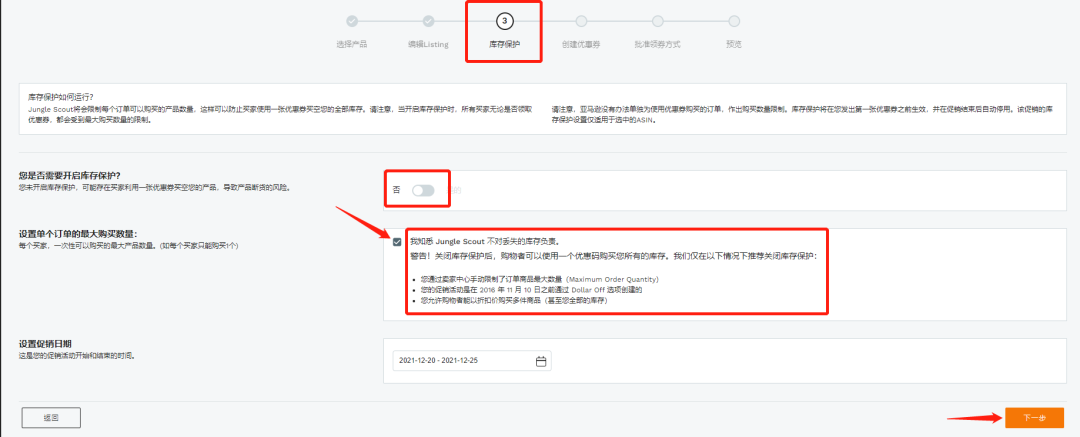Open the calendar icon in date field
This screenshot has height=437, width=1080.
[541, 361]
